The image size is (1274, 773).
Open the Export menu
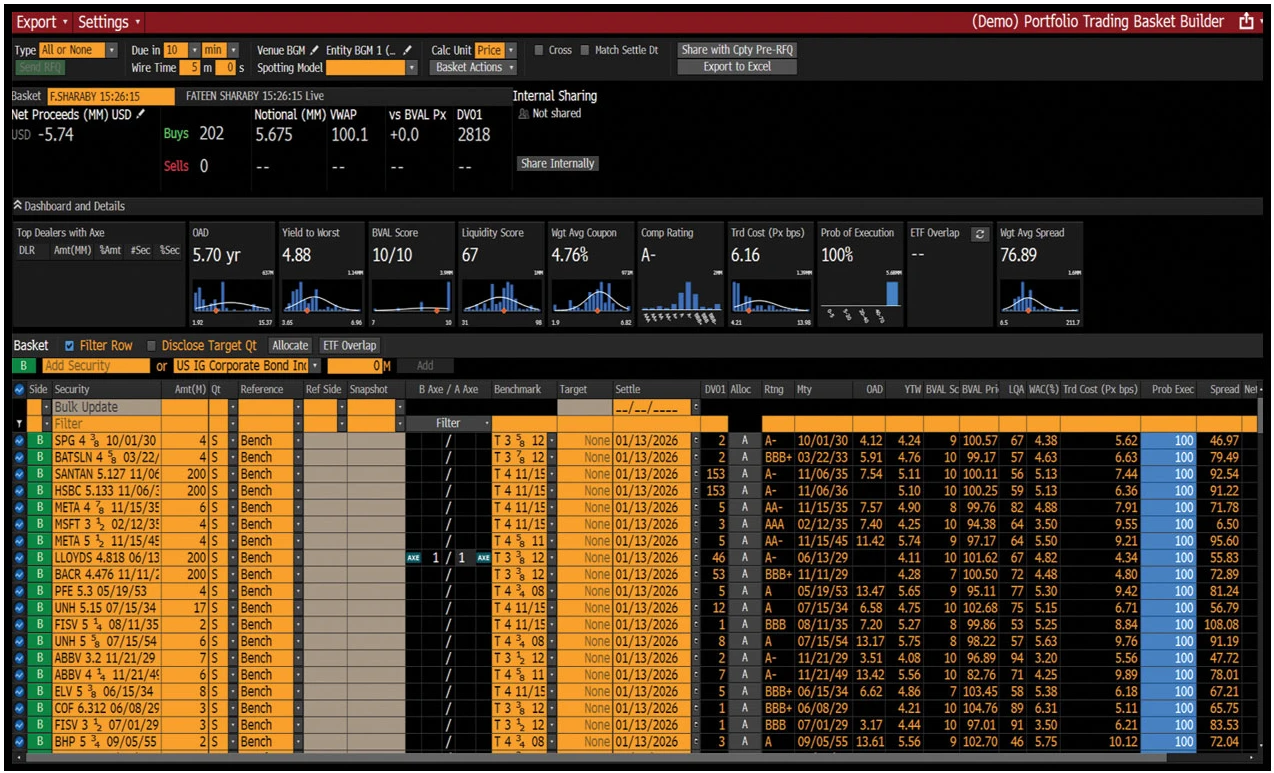coord(37,20)
